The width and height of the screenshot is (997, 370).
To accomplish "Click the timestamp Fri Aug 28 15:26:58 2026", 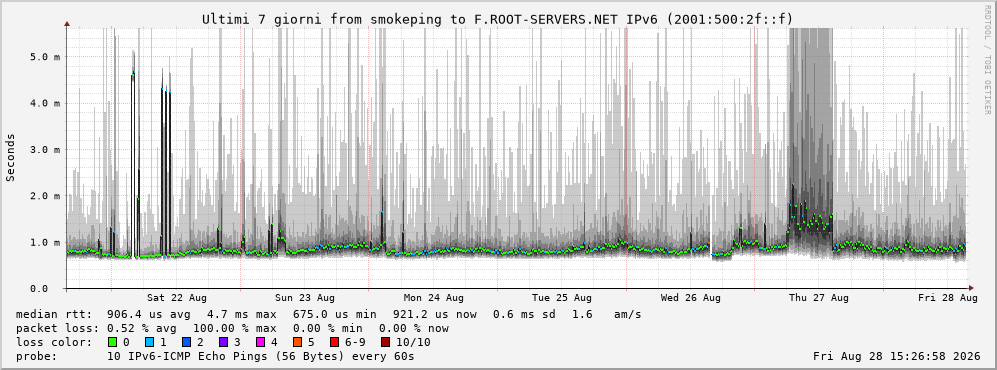I will [x=896, y=356].
